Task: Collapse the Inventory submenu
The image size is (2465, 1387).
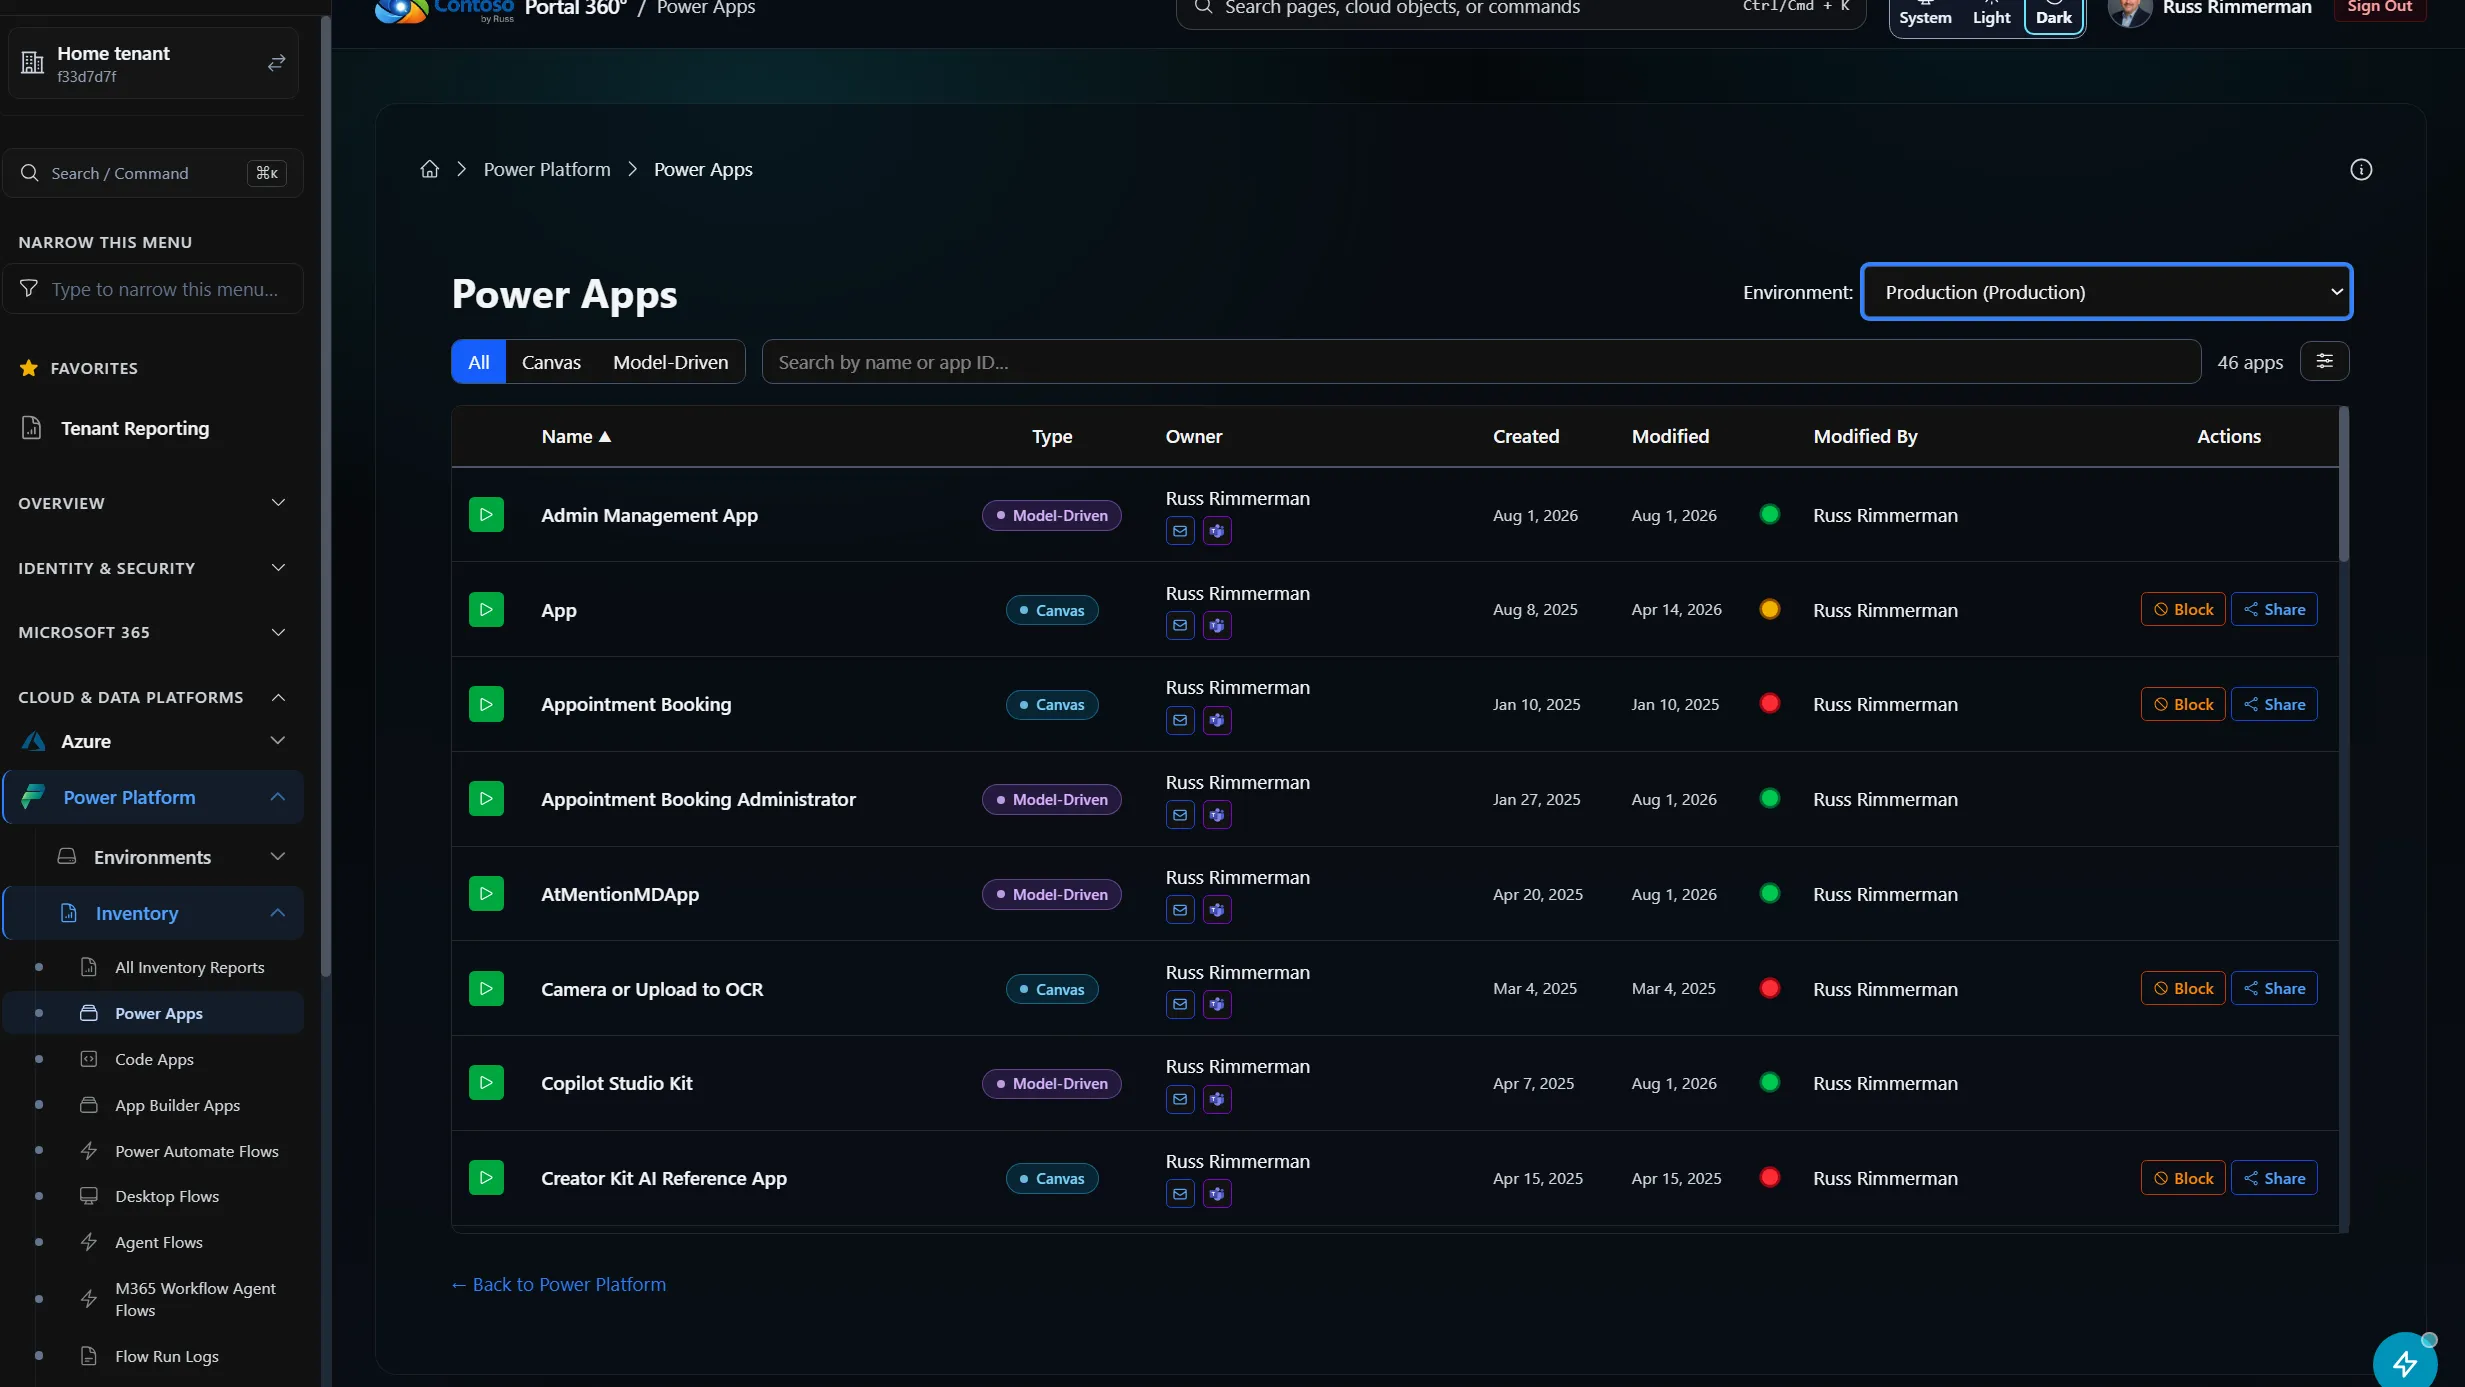Action: click(x=153, y=913)
